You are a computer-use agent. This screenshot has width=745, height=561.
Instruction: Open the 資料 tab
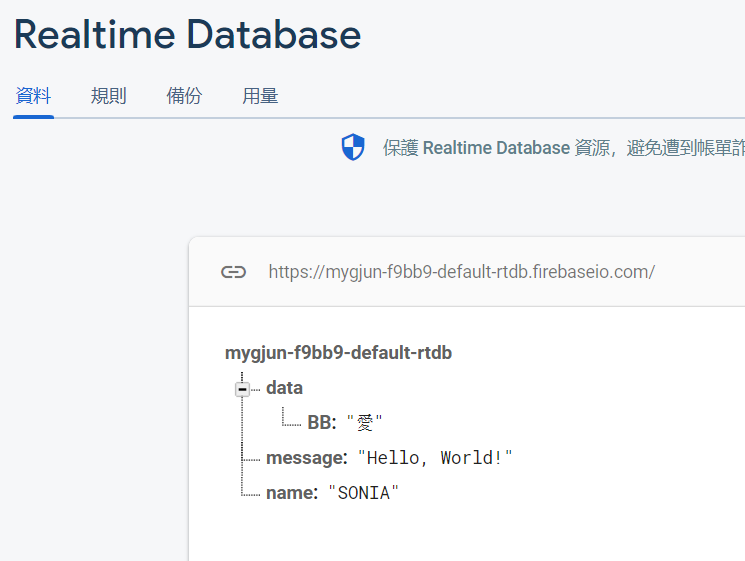click(x=33, y=96)
